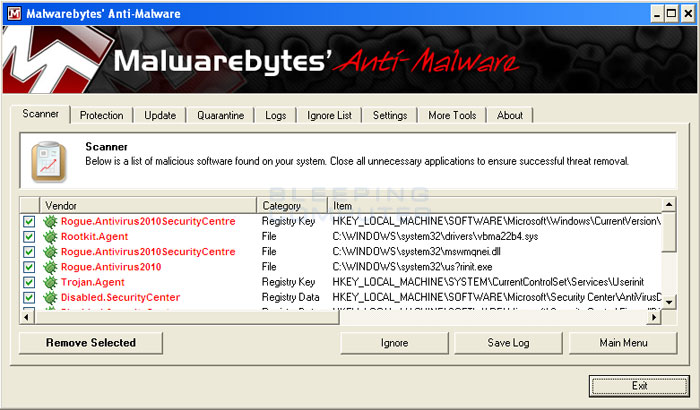Open the Ignore List tab
The image size is (700, 410).
329,115
